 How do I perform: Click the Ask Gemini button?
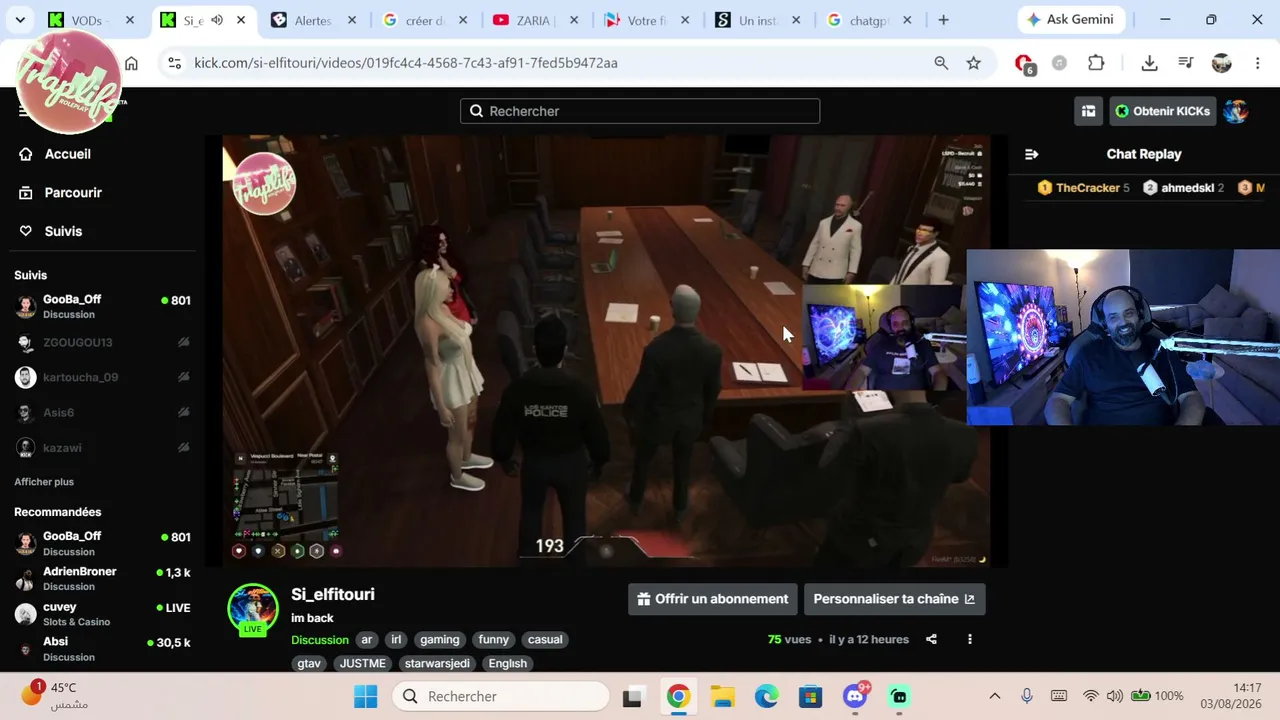pyautogui.click(x=1071, y=20)
